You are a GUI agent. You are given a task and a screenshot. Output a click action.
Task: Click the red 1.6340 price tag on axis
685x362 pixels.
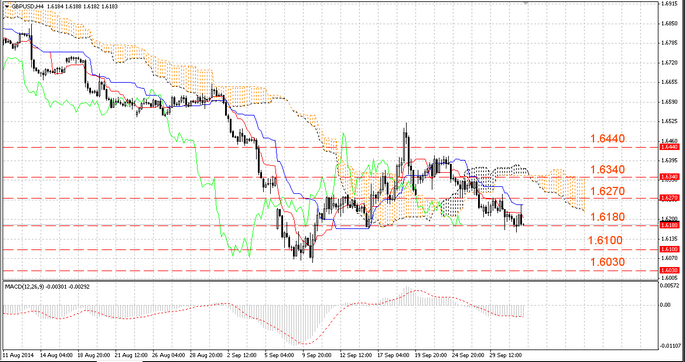[x=669, y=177]
